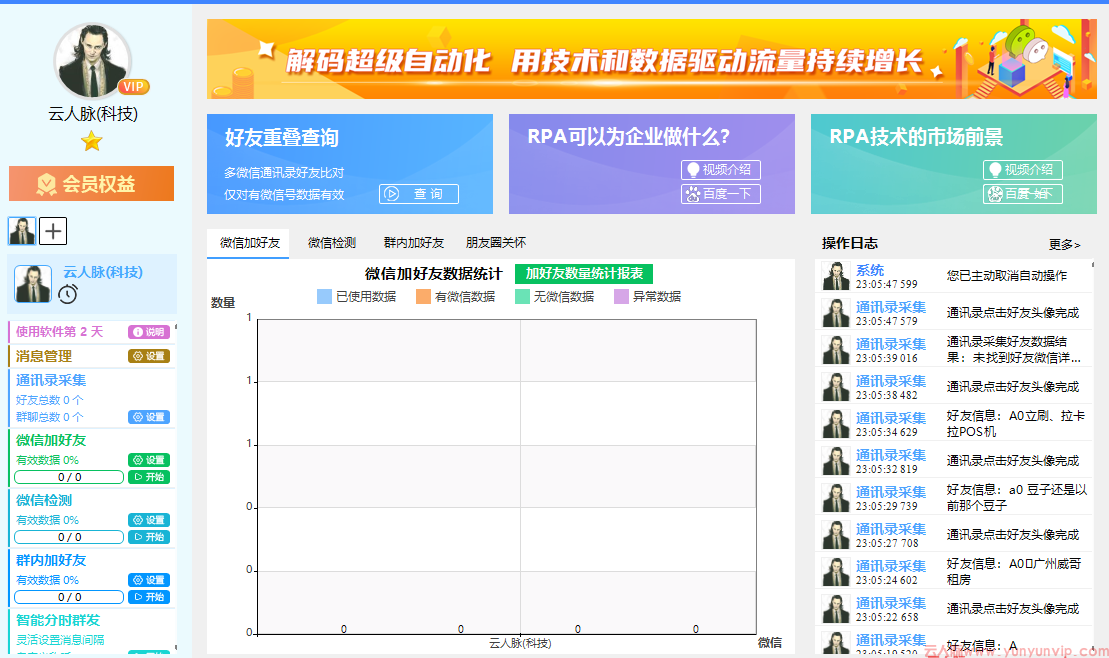
Task: Click the + icon to add an account
Action: point(52,231)
